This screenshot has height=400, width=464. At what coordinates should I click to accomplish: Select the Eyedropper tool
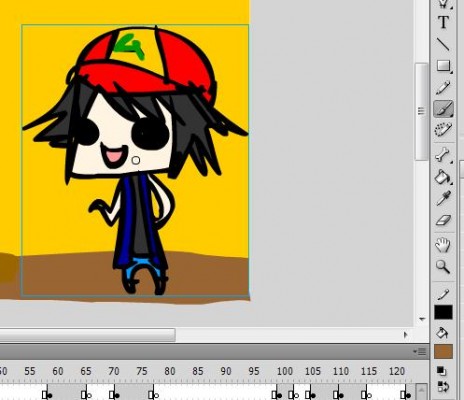[x=443, y=198]
